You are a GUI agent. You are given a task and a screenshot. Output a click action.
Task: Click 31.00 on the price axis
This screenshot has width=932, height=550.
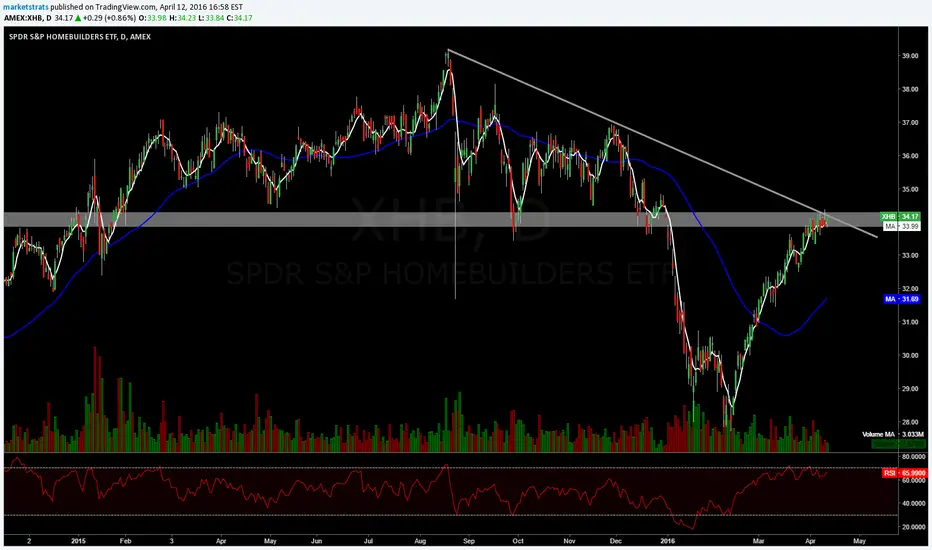(x=910, y=322)
